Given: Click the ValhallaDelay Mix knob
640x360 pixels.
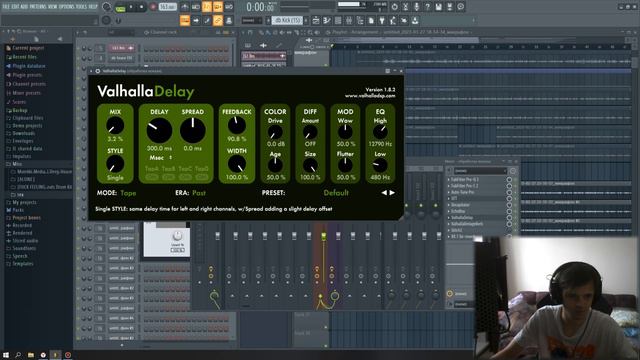Looking at the screenshot, I should pyautogui.click(x=115, y=125).
